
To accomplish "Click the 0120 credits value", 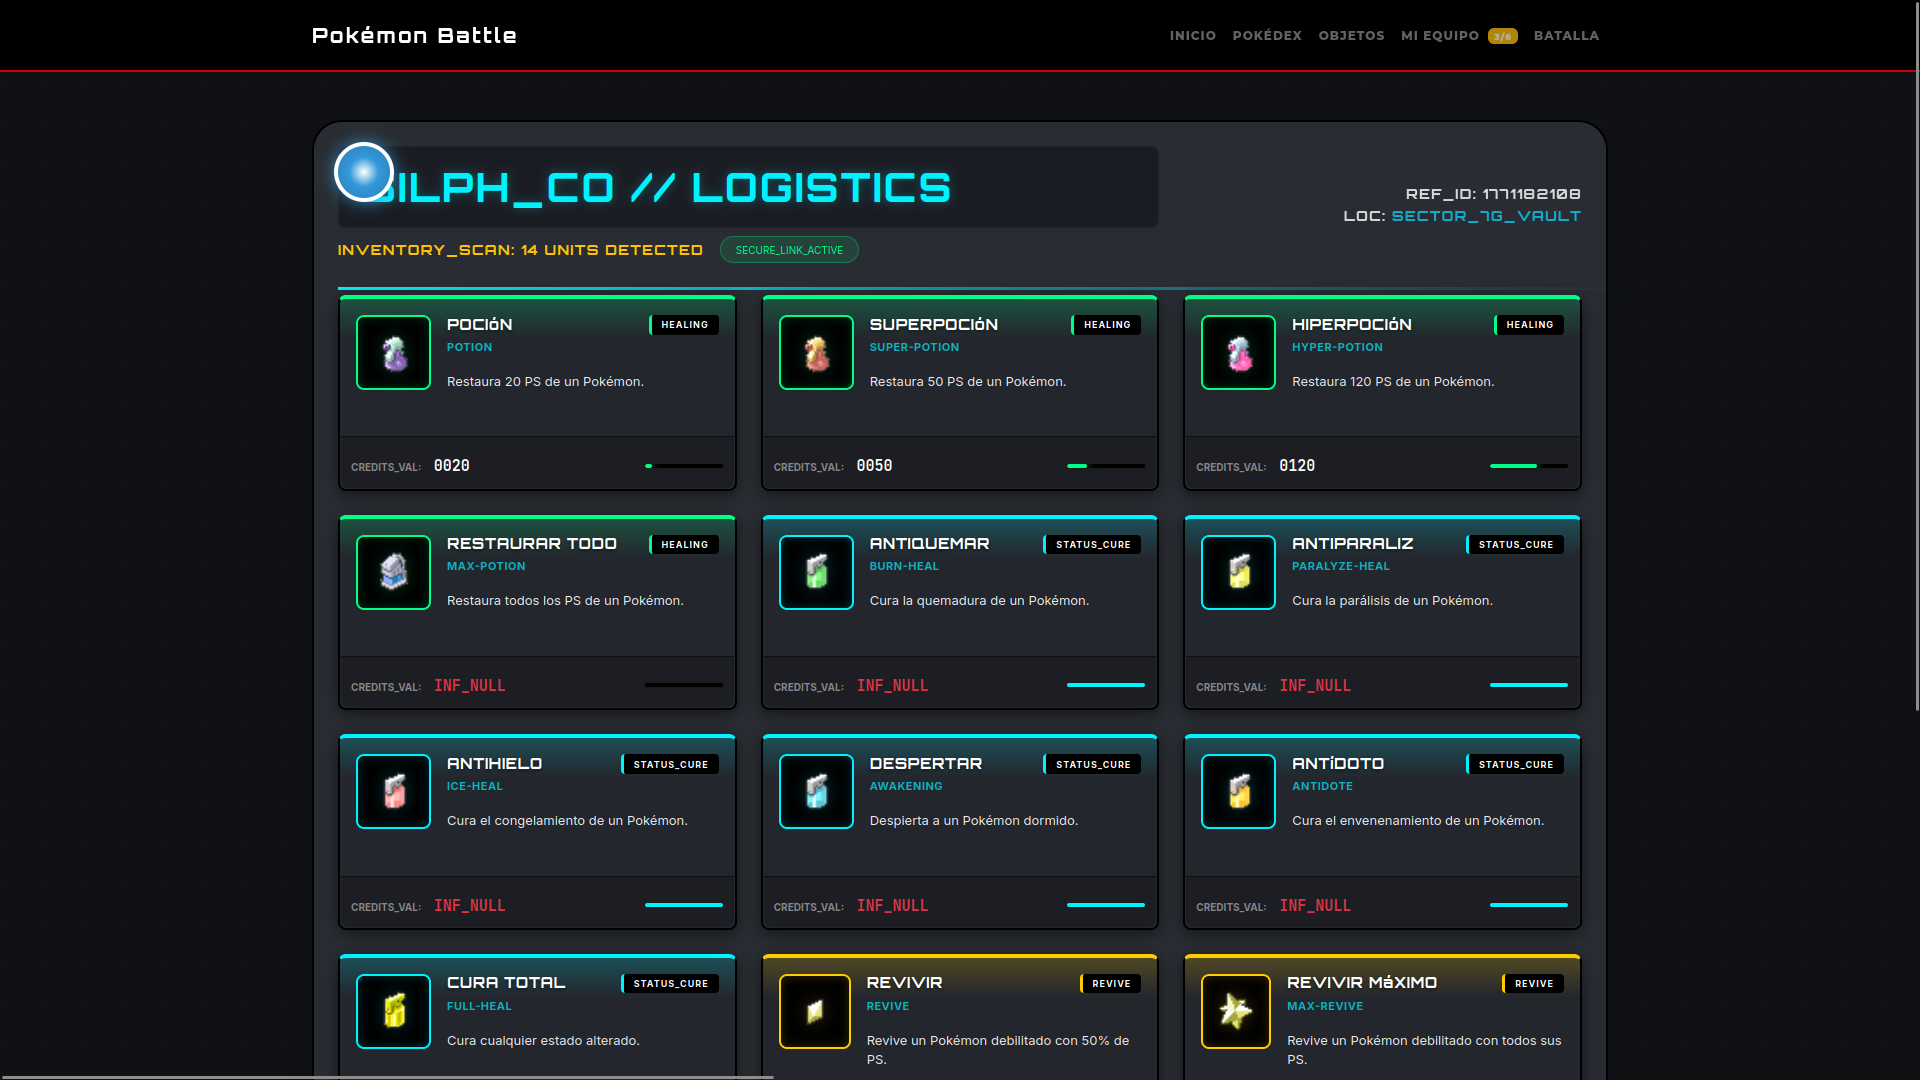I will 1297,466.
